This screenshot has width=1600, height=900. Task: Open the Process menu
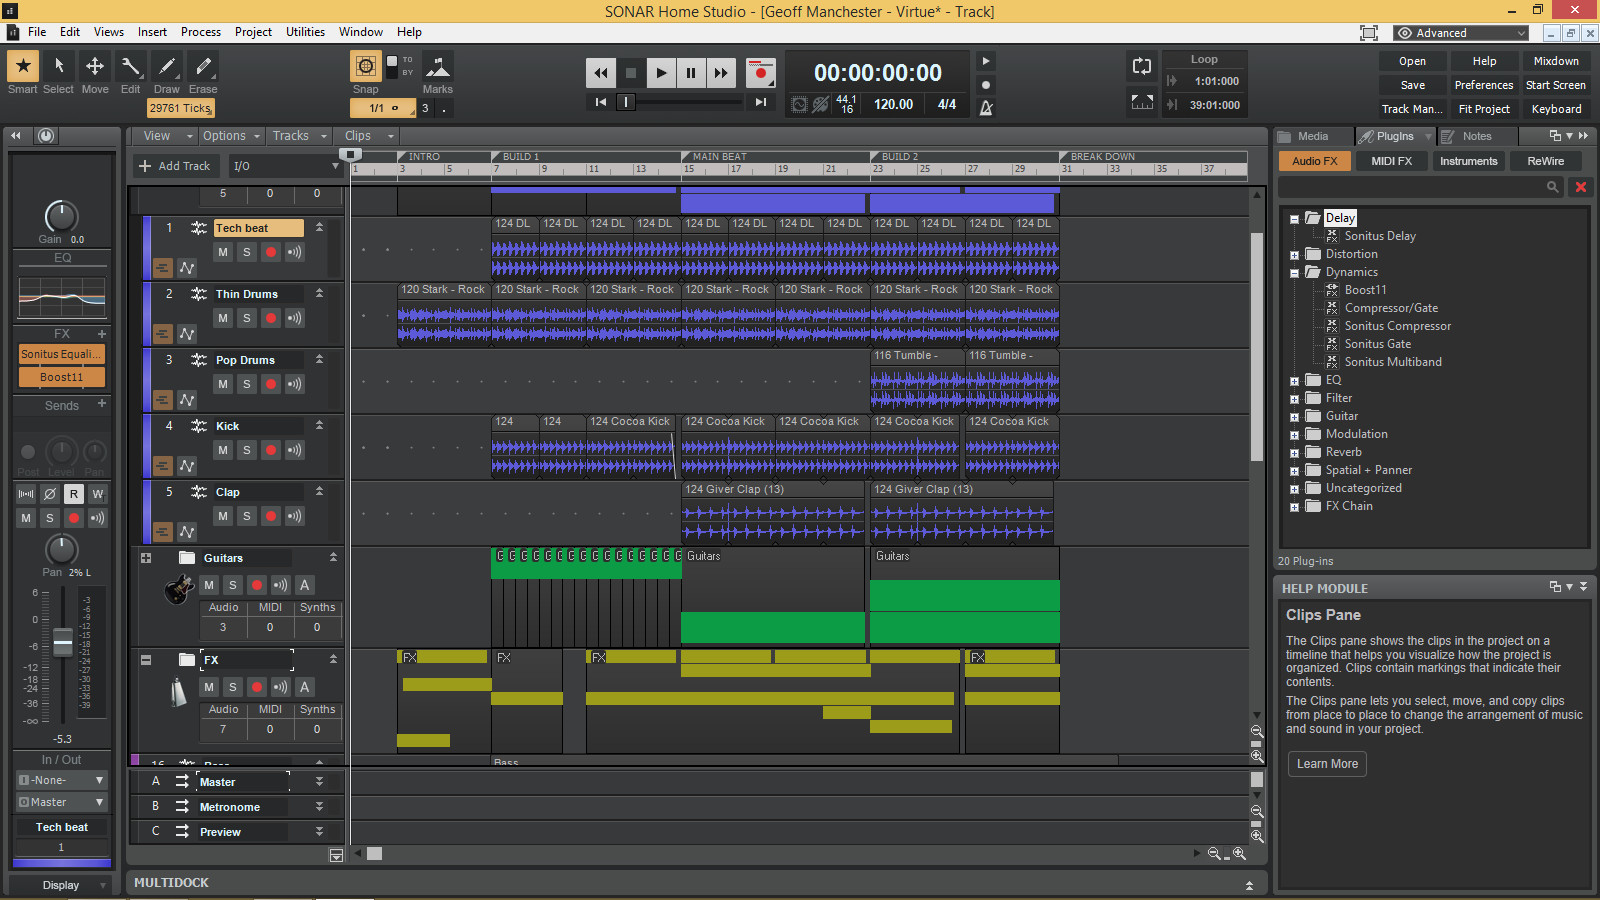201,31
